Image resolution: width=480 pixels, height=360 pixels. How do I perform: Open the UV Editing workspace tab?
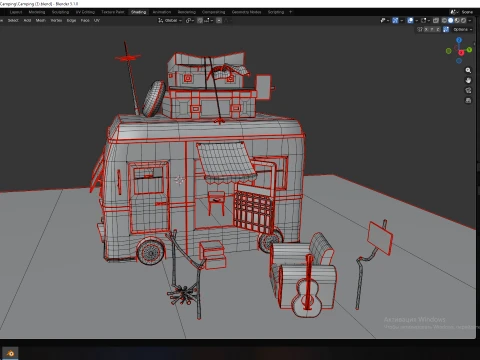tap(85, 12)
